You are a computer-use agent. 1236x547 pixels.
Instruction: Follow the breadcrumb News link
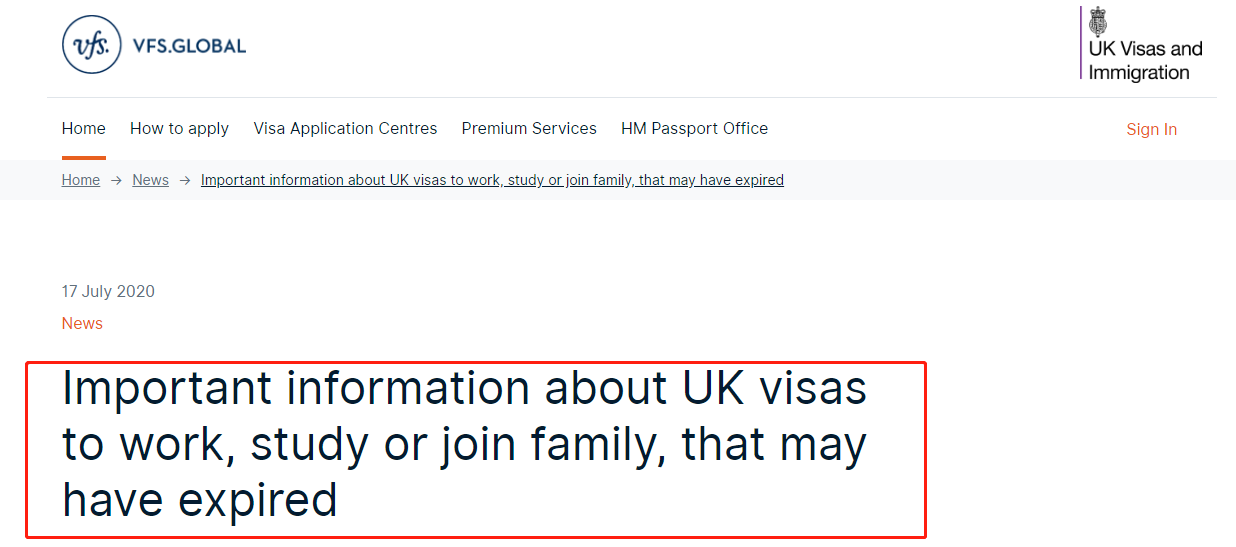150,180
